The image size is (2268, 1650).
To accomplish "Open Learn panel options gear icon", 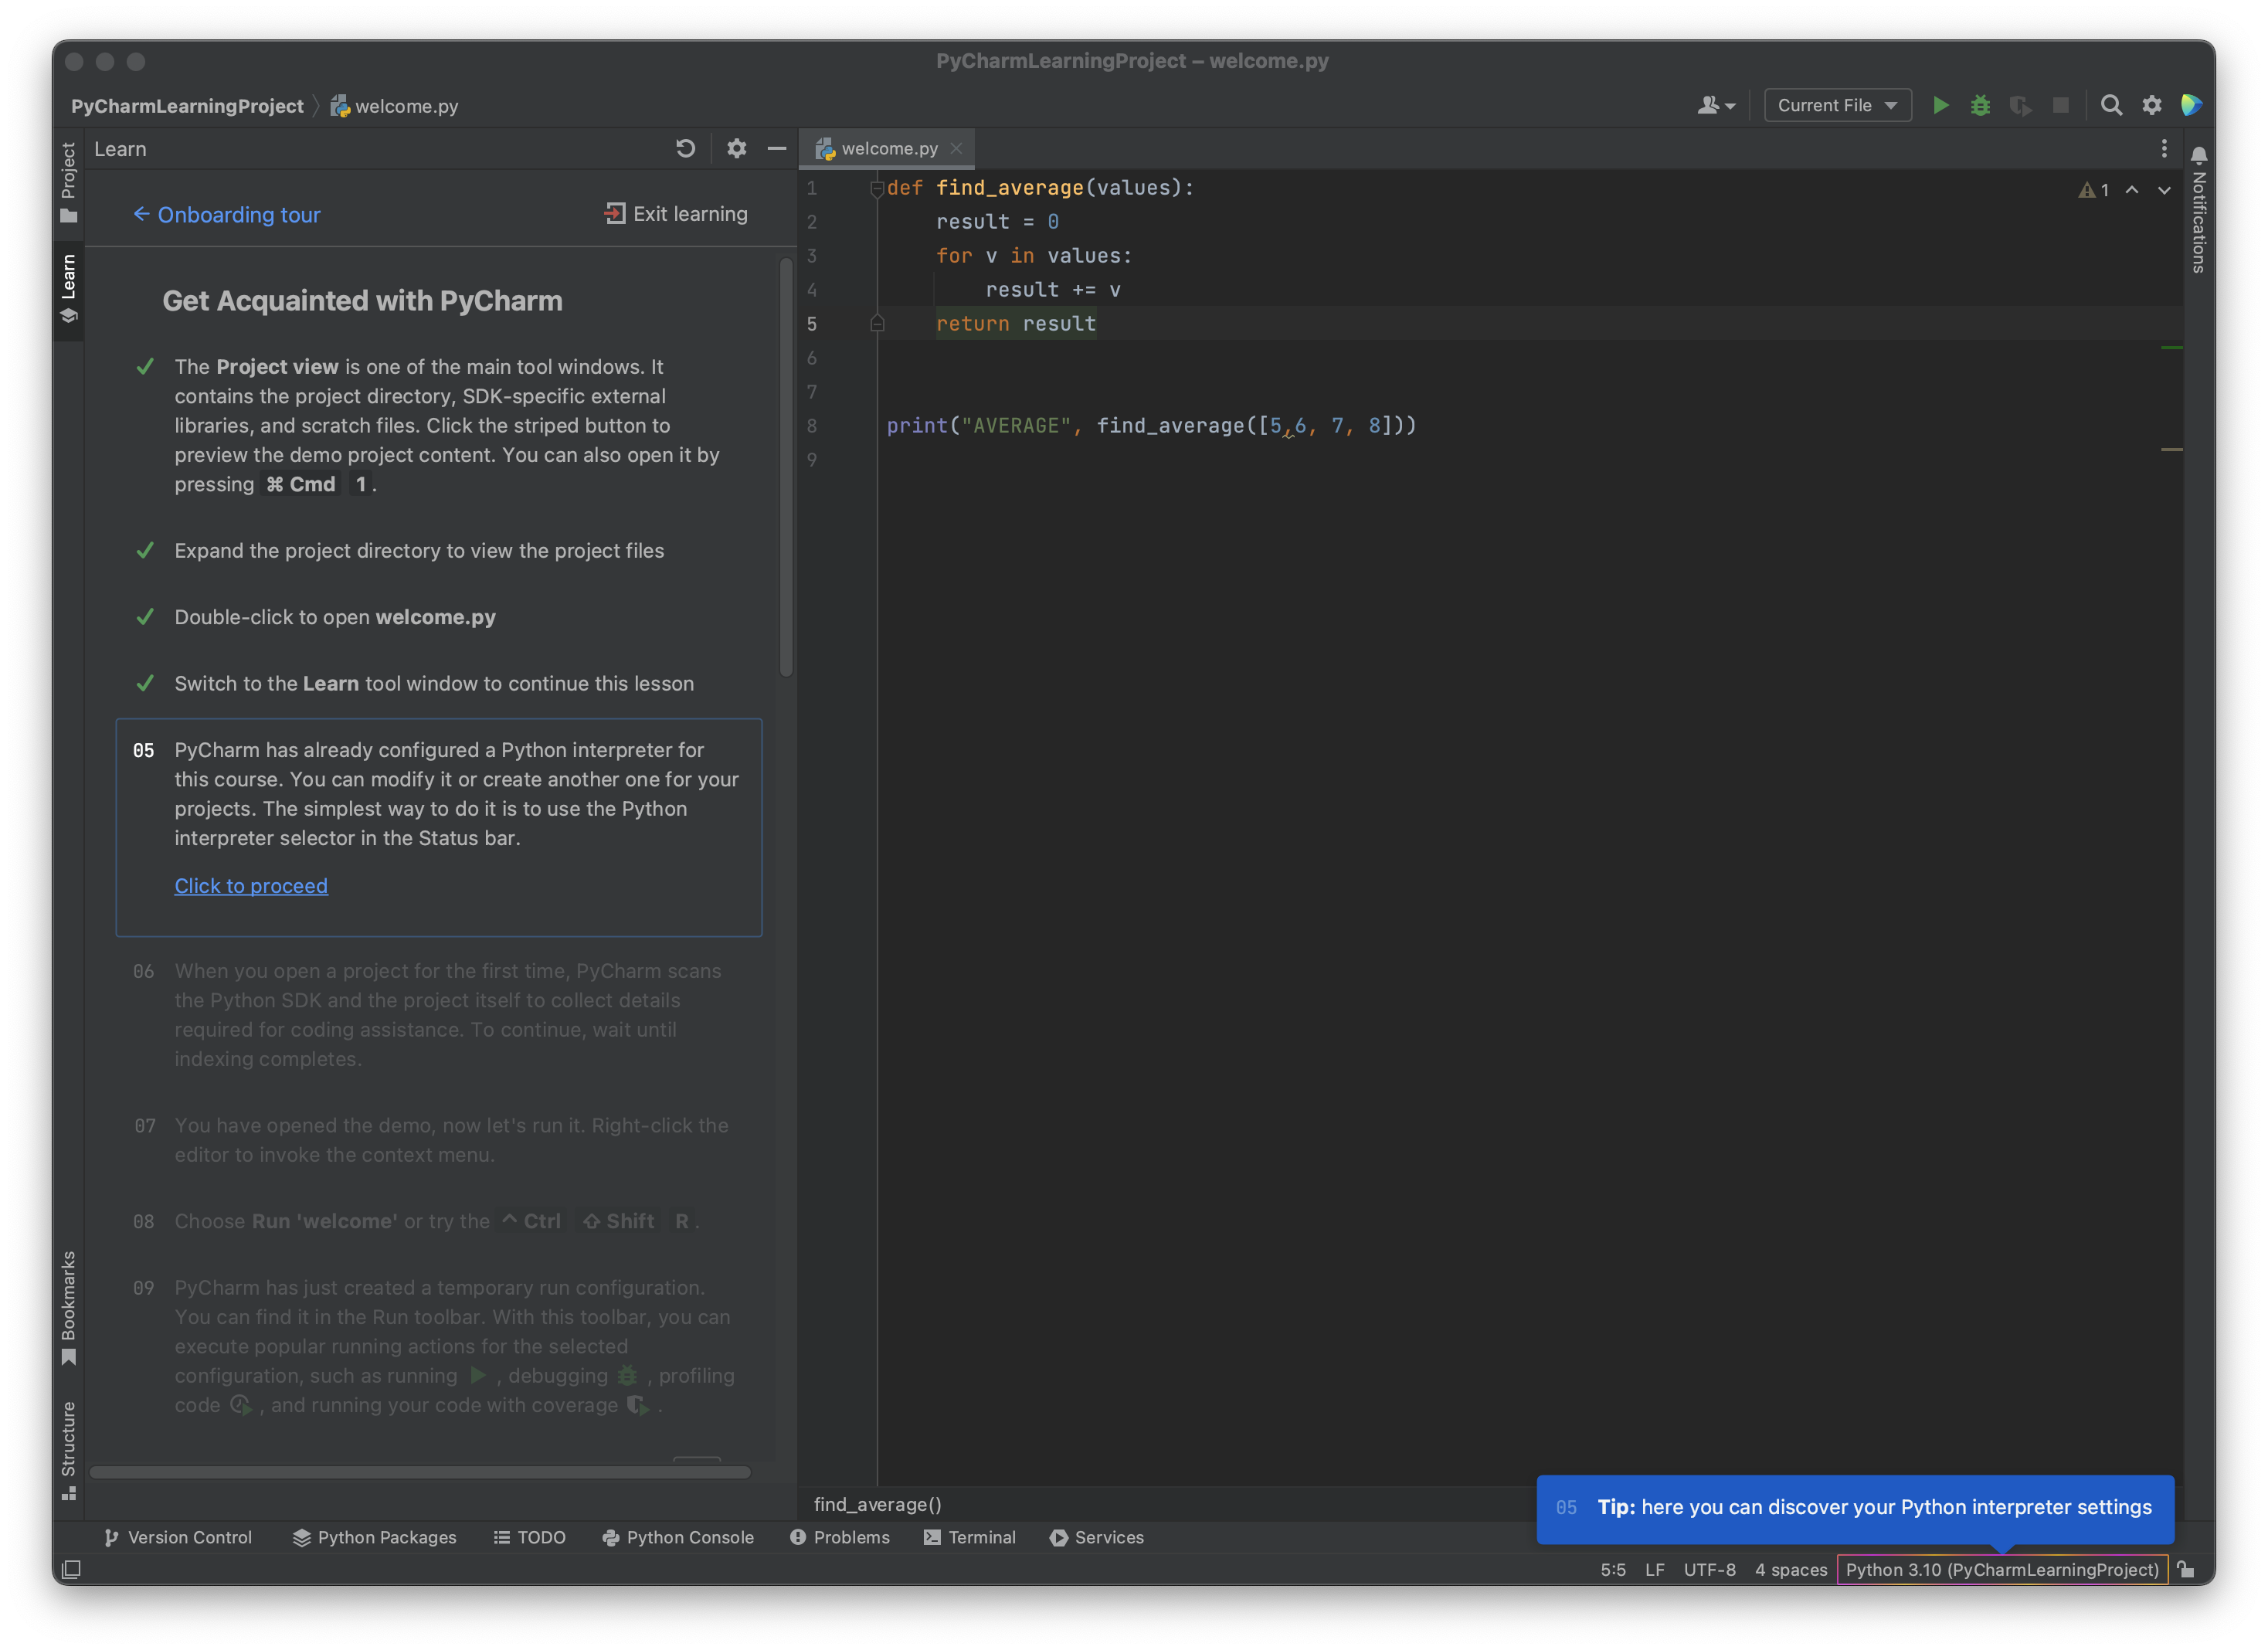I will [x=736, y=149].
